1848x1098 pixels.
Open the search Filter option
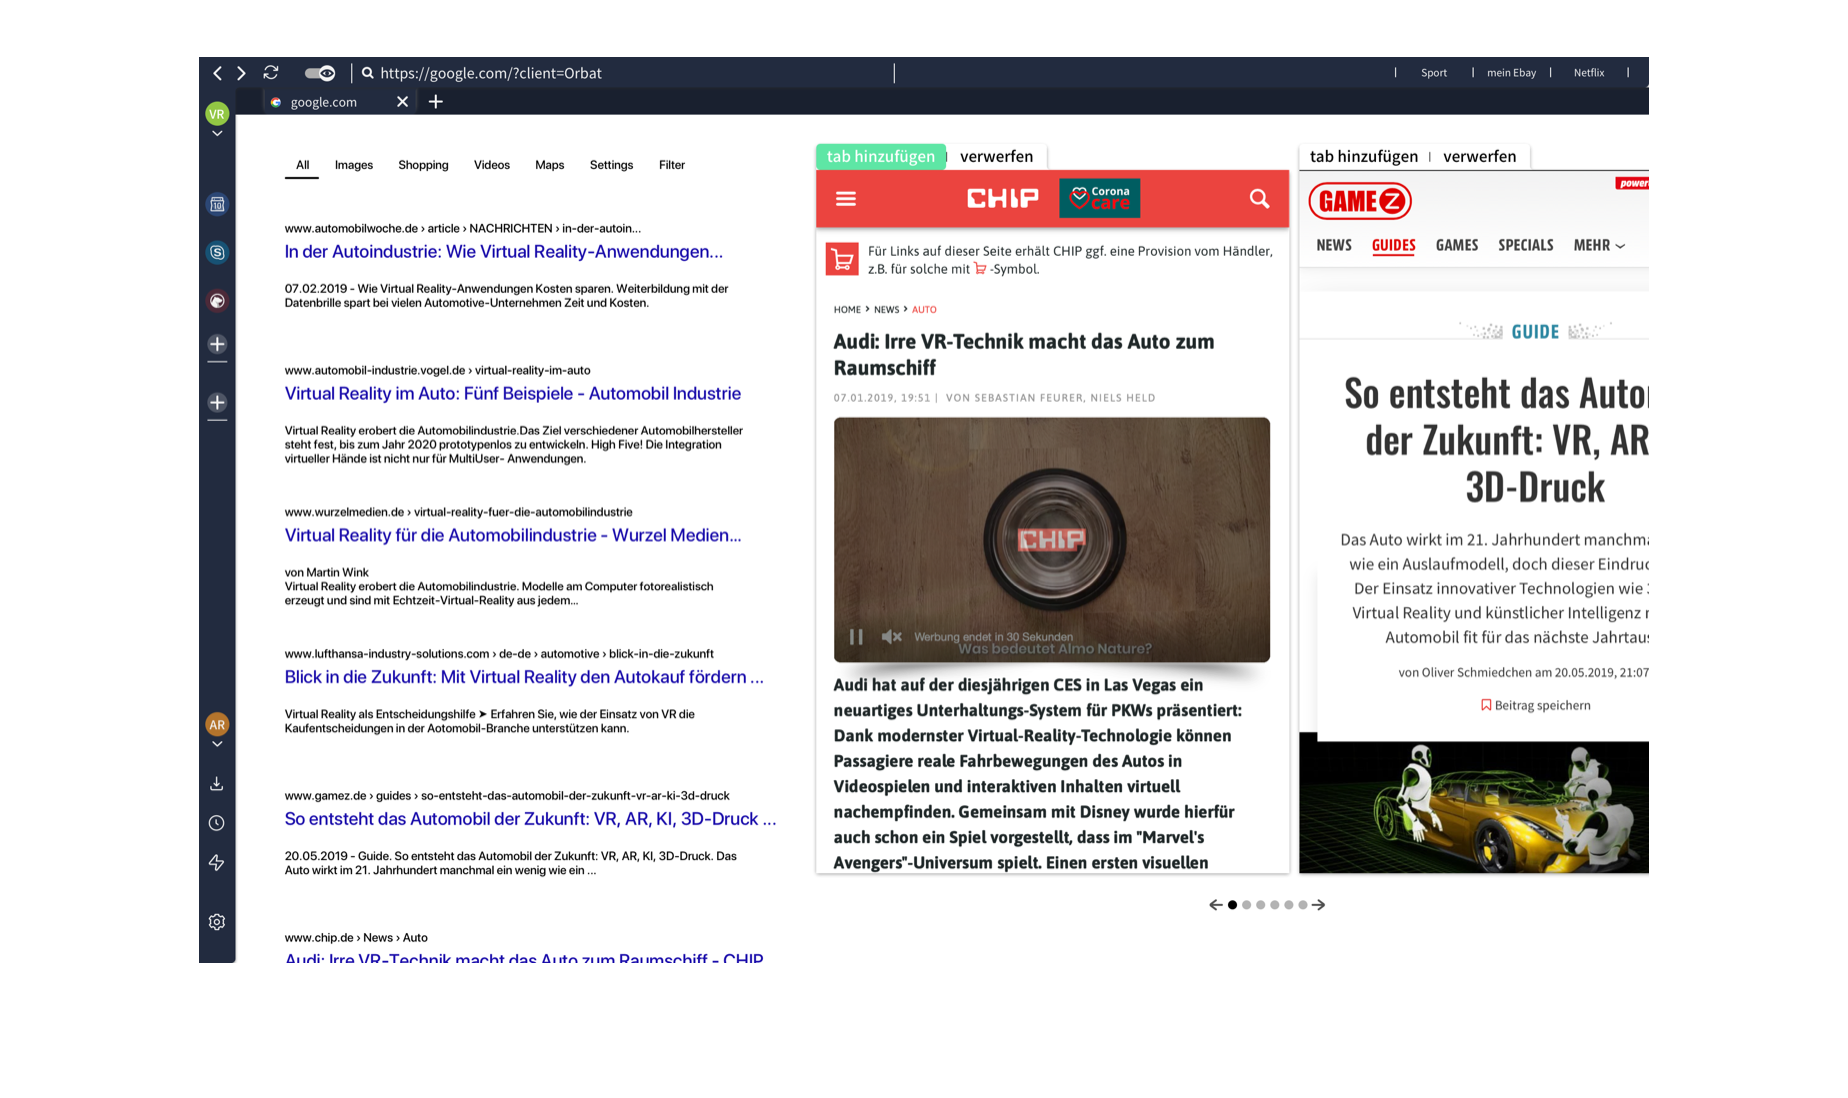click(672, 165)
